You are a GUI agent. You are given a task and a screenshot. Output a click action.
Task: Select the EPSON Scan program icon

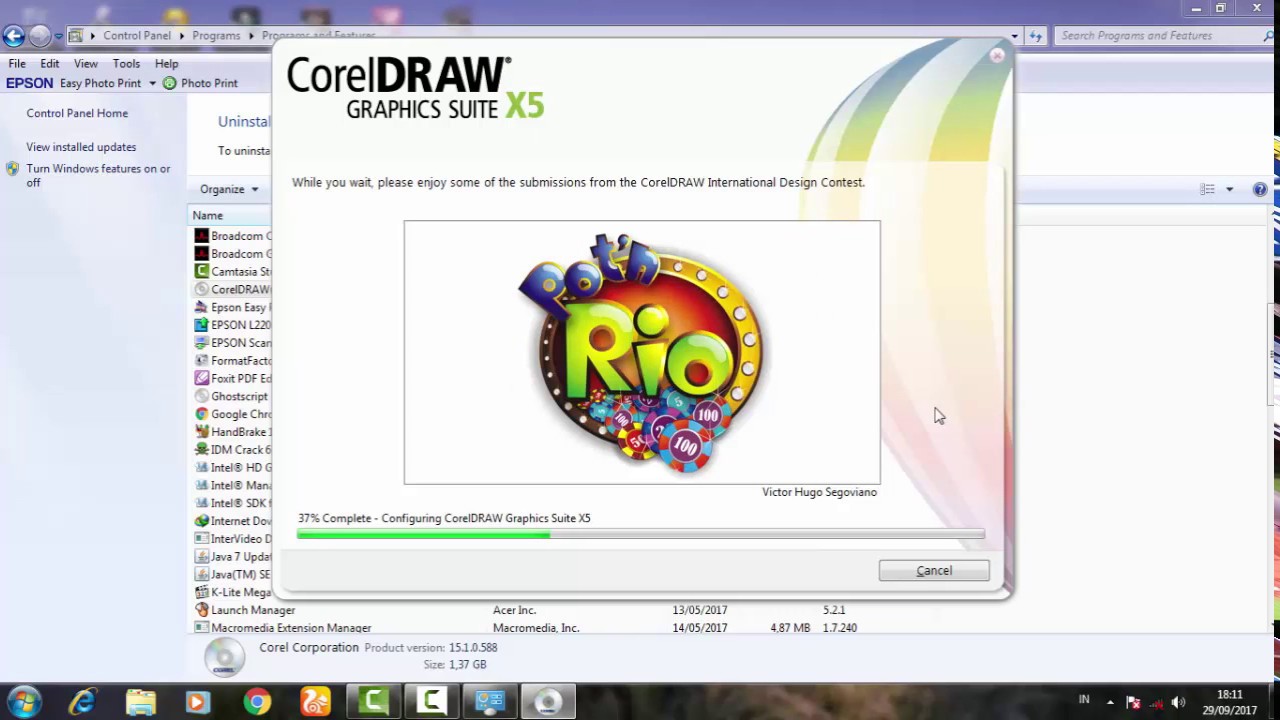pyautogui.click(x=201, y=343)
